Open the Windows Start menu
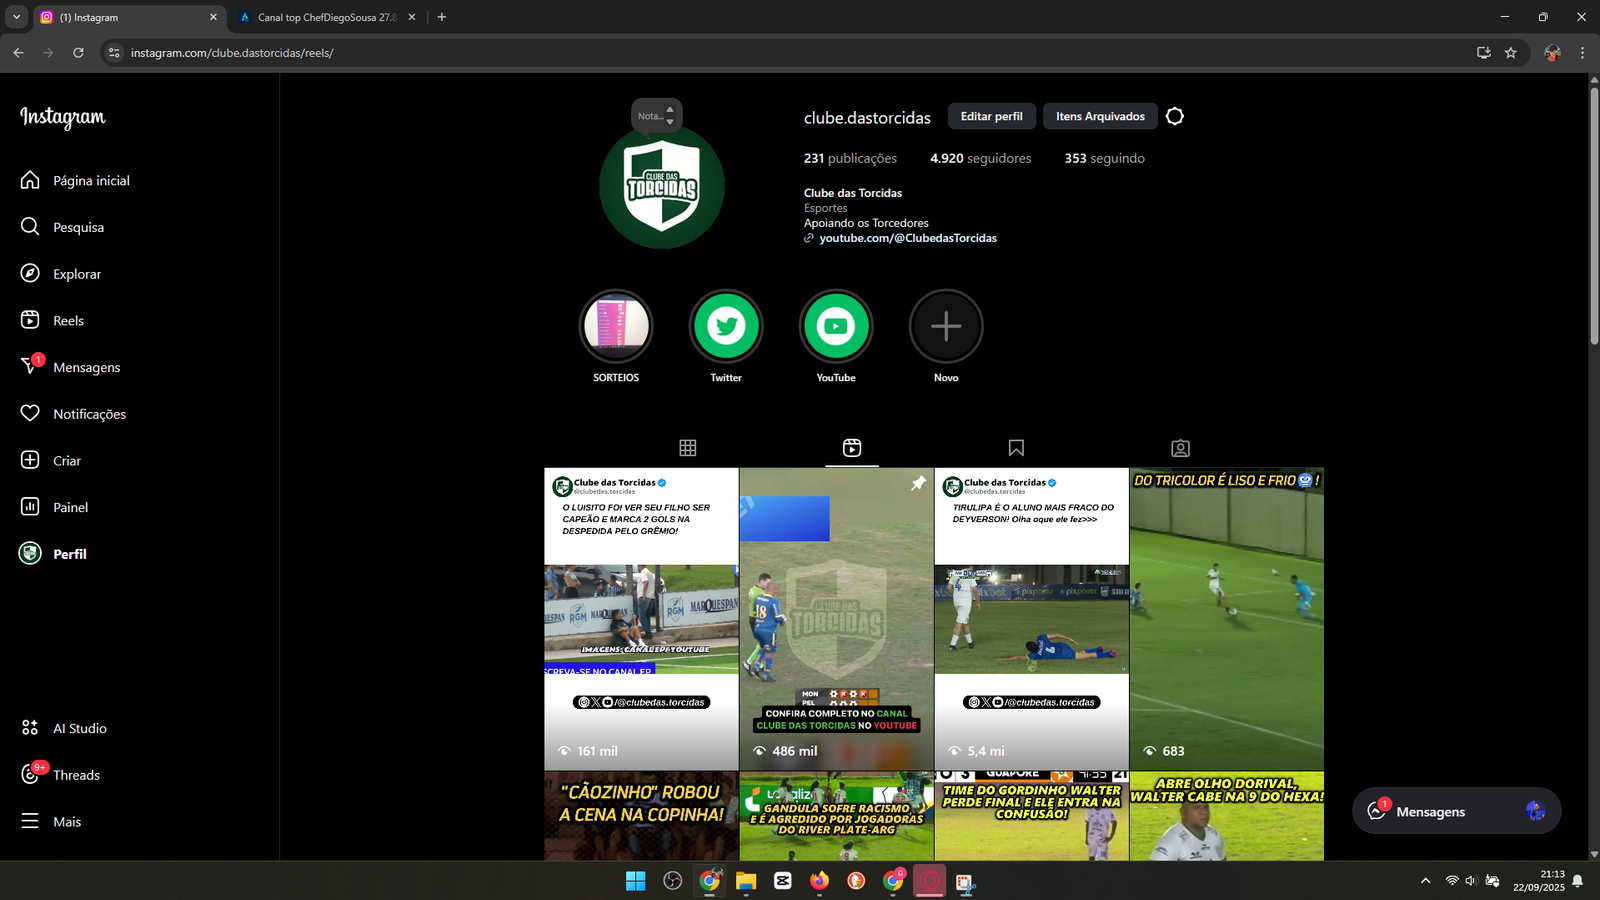Screen dimensions: 1600x900 click(x=635, y=880)
